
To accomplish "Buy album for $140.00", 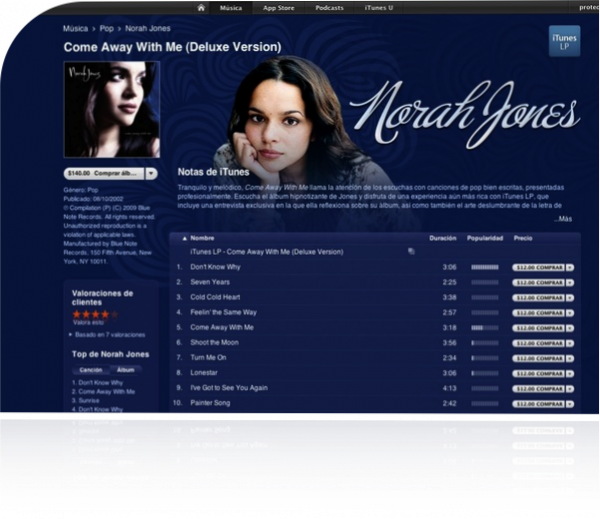I will click(x=104, y=173).
